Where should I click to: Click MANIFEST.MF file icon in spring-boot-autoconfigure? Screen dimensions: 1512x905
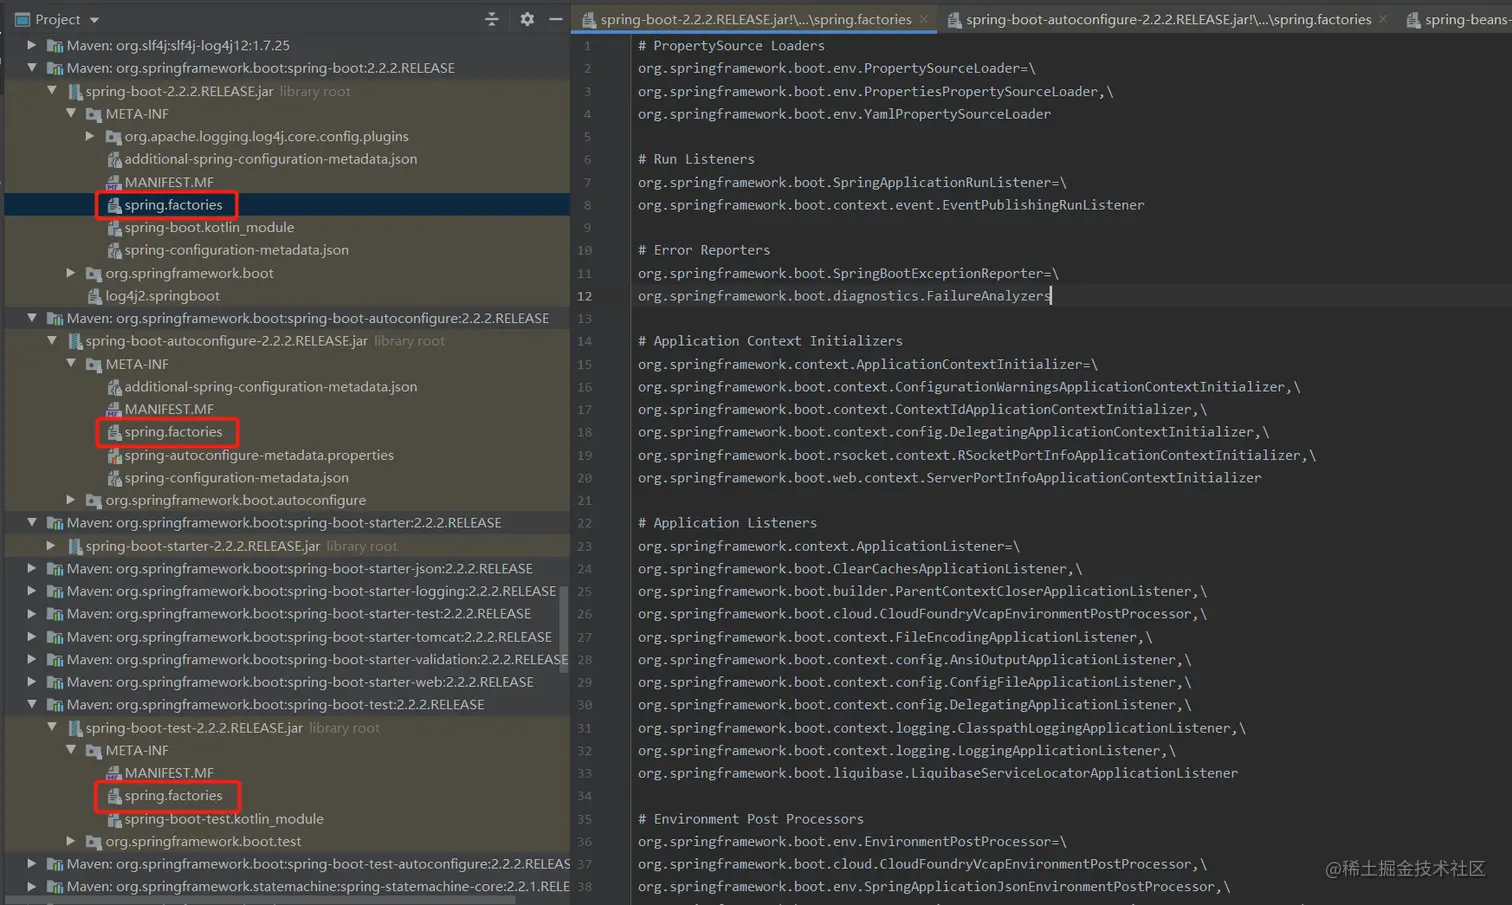click(x=114, y=409)
